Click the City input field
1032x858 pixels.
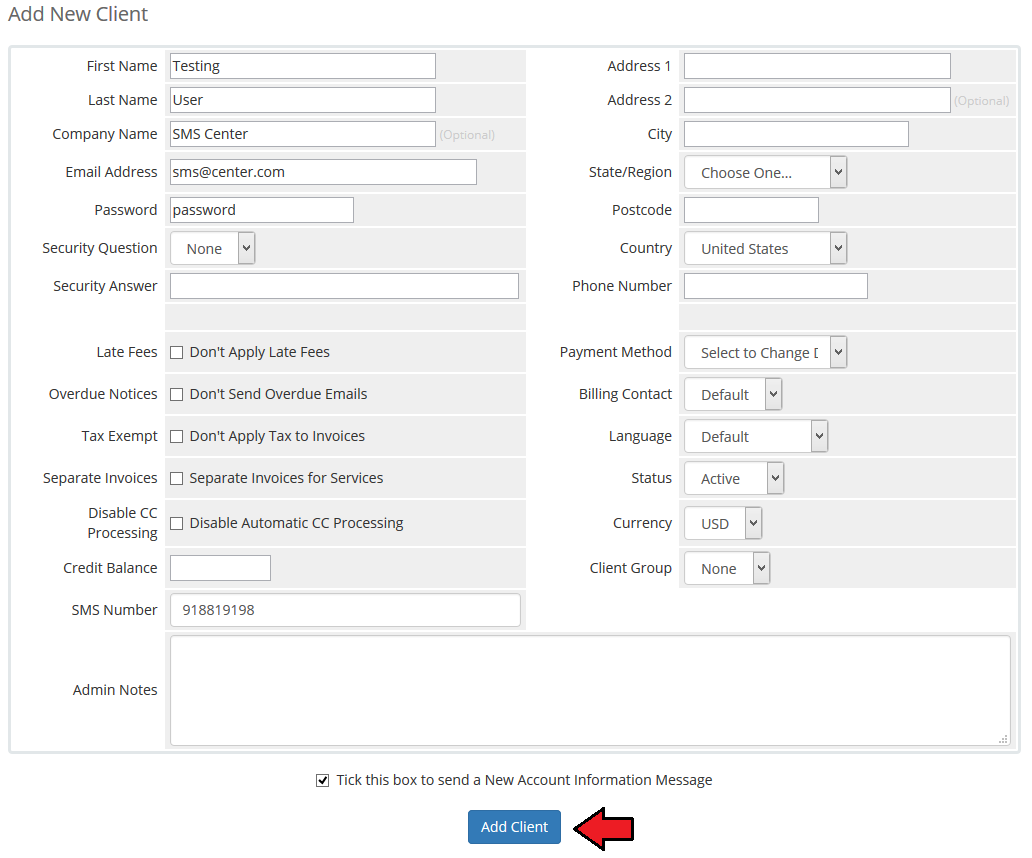point(796,134)
